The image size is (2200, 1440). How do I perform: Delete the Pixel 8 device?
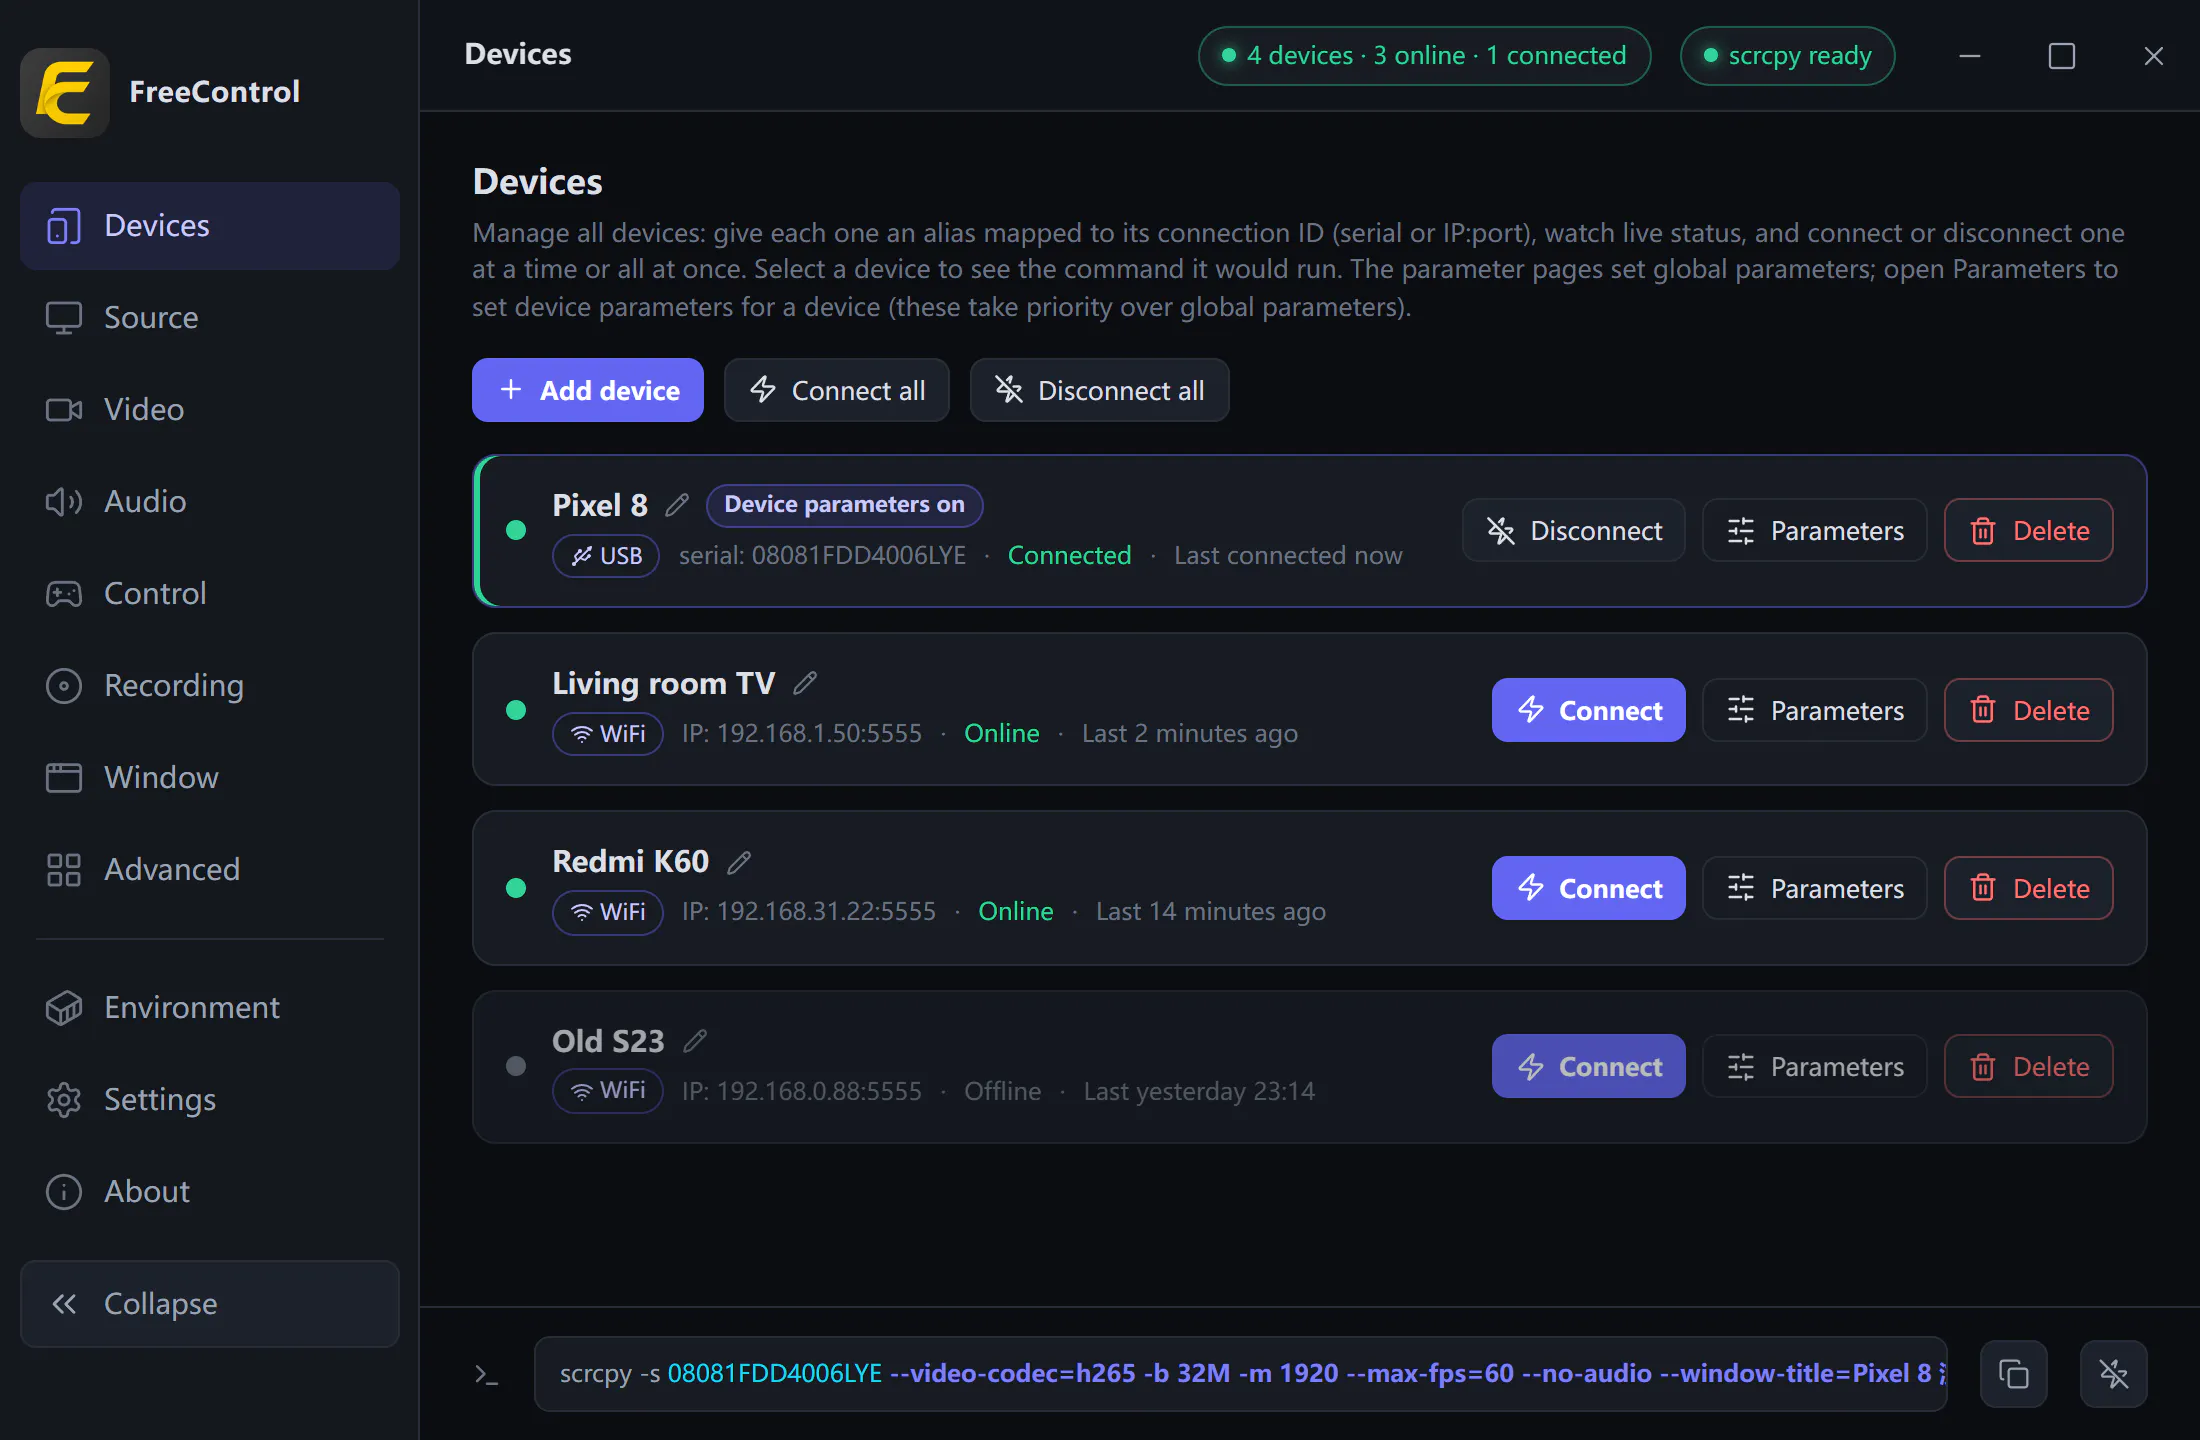[2029, 530]
